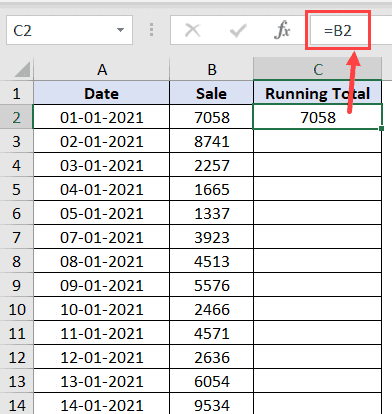Select row 11 header
392x414 pixels.
(x=16, y=333)
